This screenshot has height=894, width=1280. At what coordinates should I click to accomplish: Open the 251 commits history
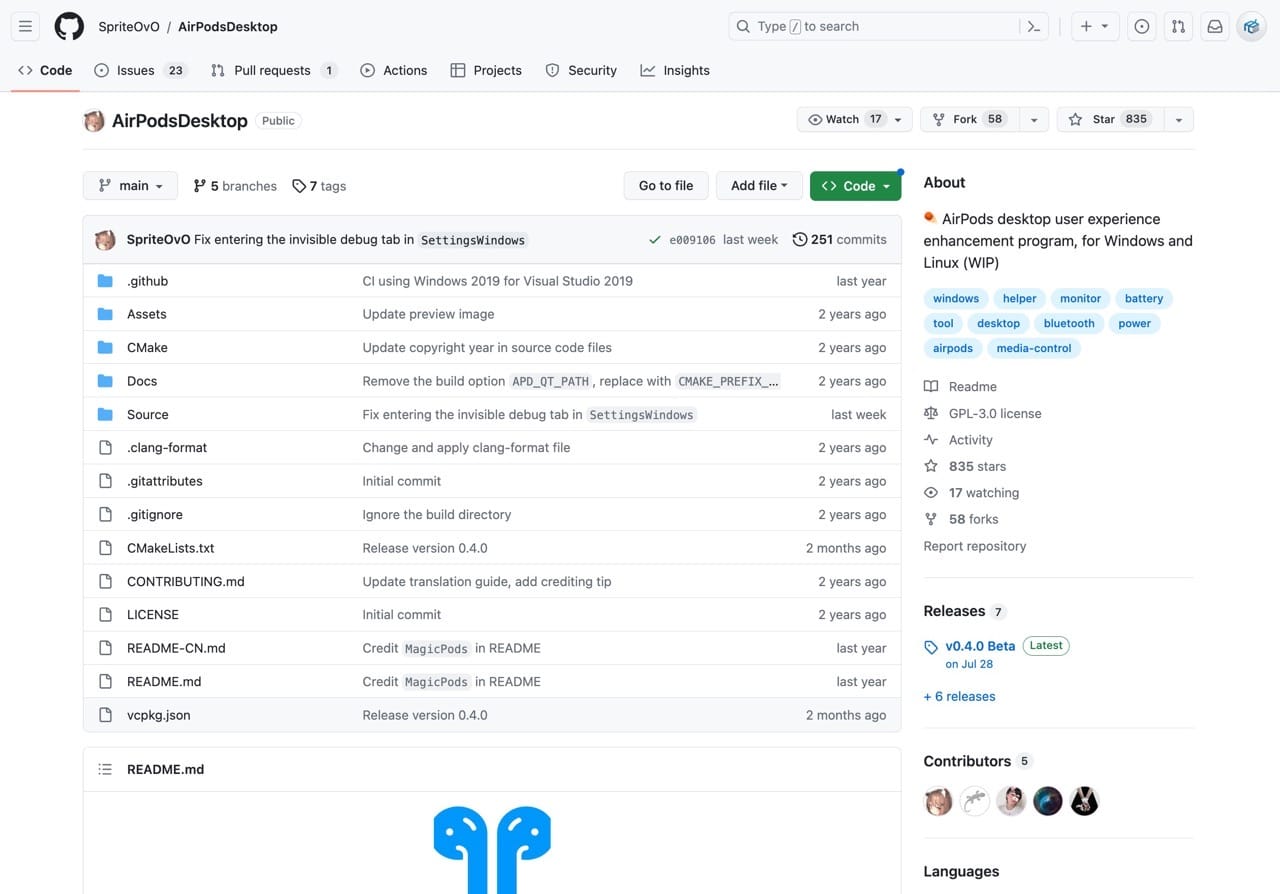click(x=839, y=240)
